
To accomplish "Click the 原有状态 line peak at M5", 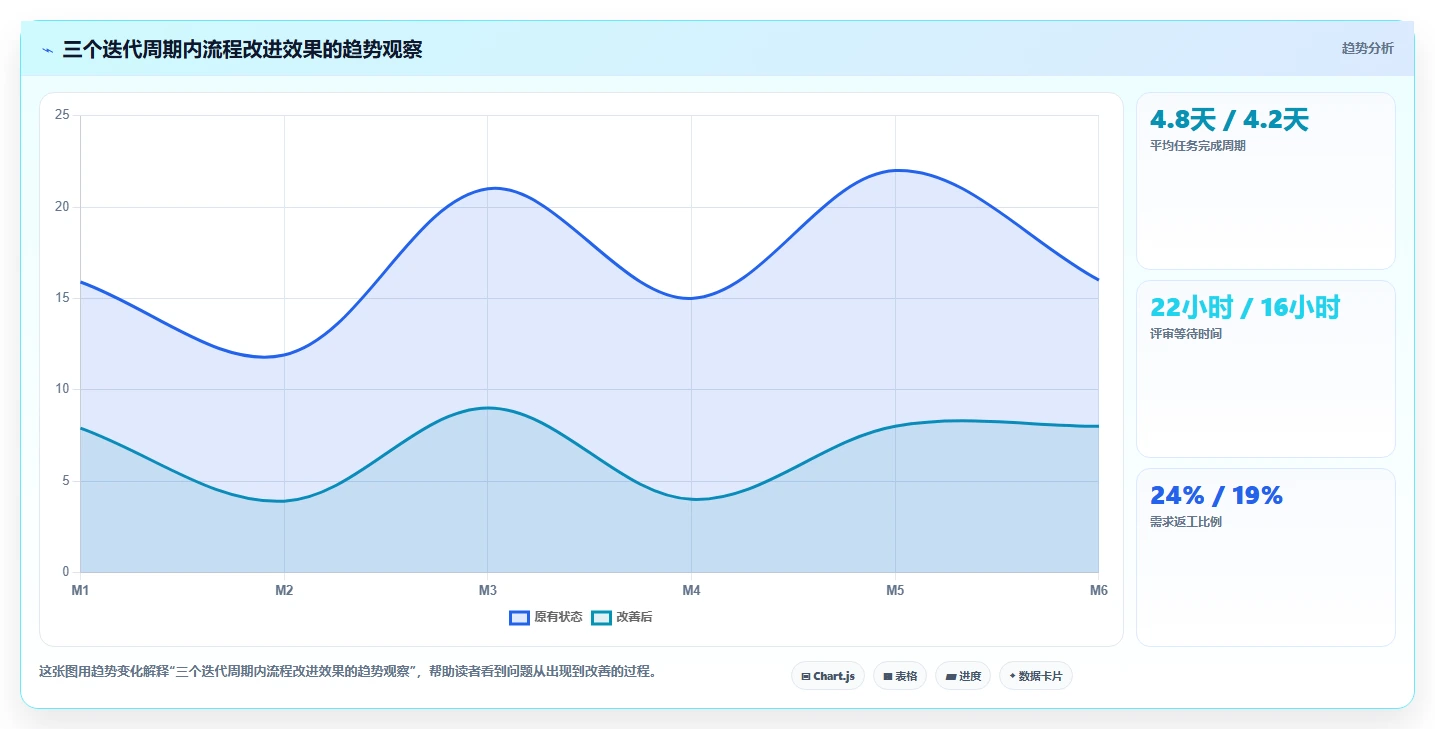I will [x=895, y=170].
